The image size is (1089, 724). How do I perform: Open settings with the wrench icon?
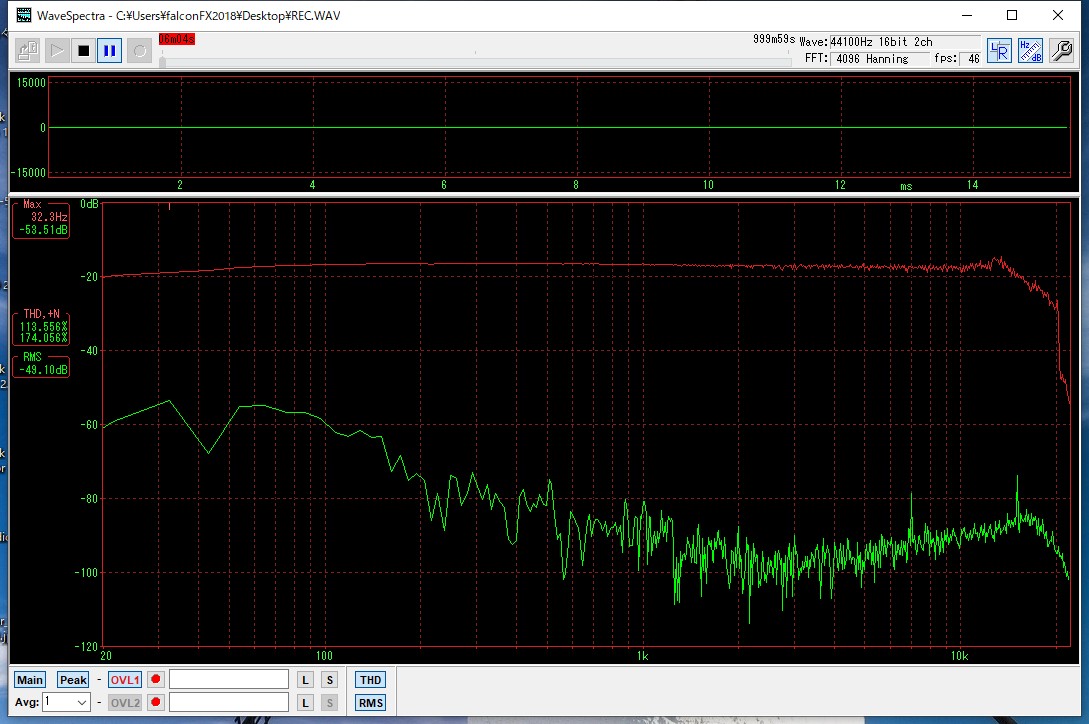coord(1061,51)
